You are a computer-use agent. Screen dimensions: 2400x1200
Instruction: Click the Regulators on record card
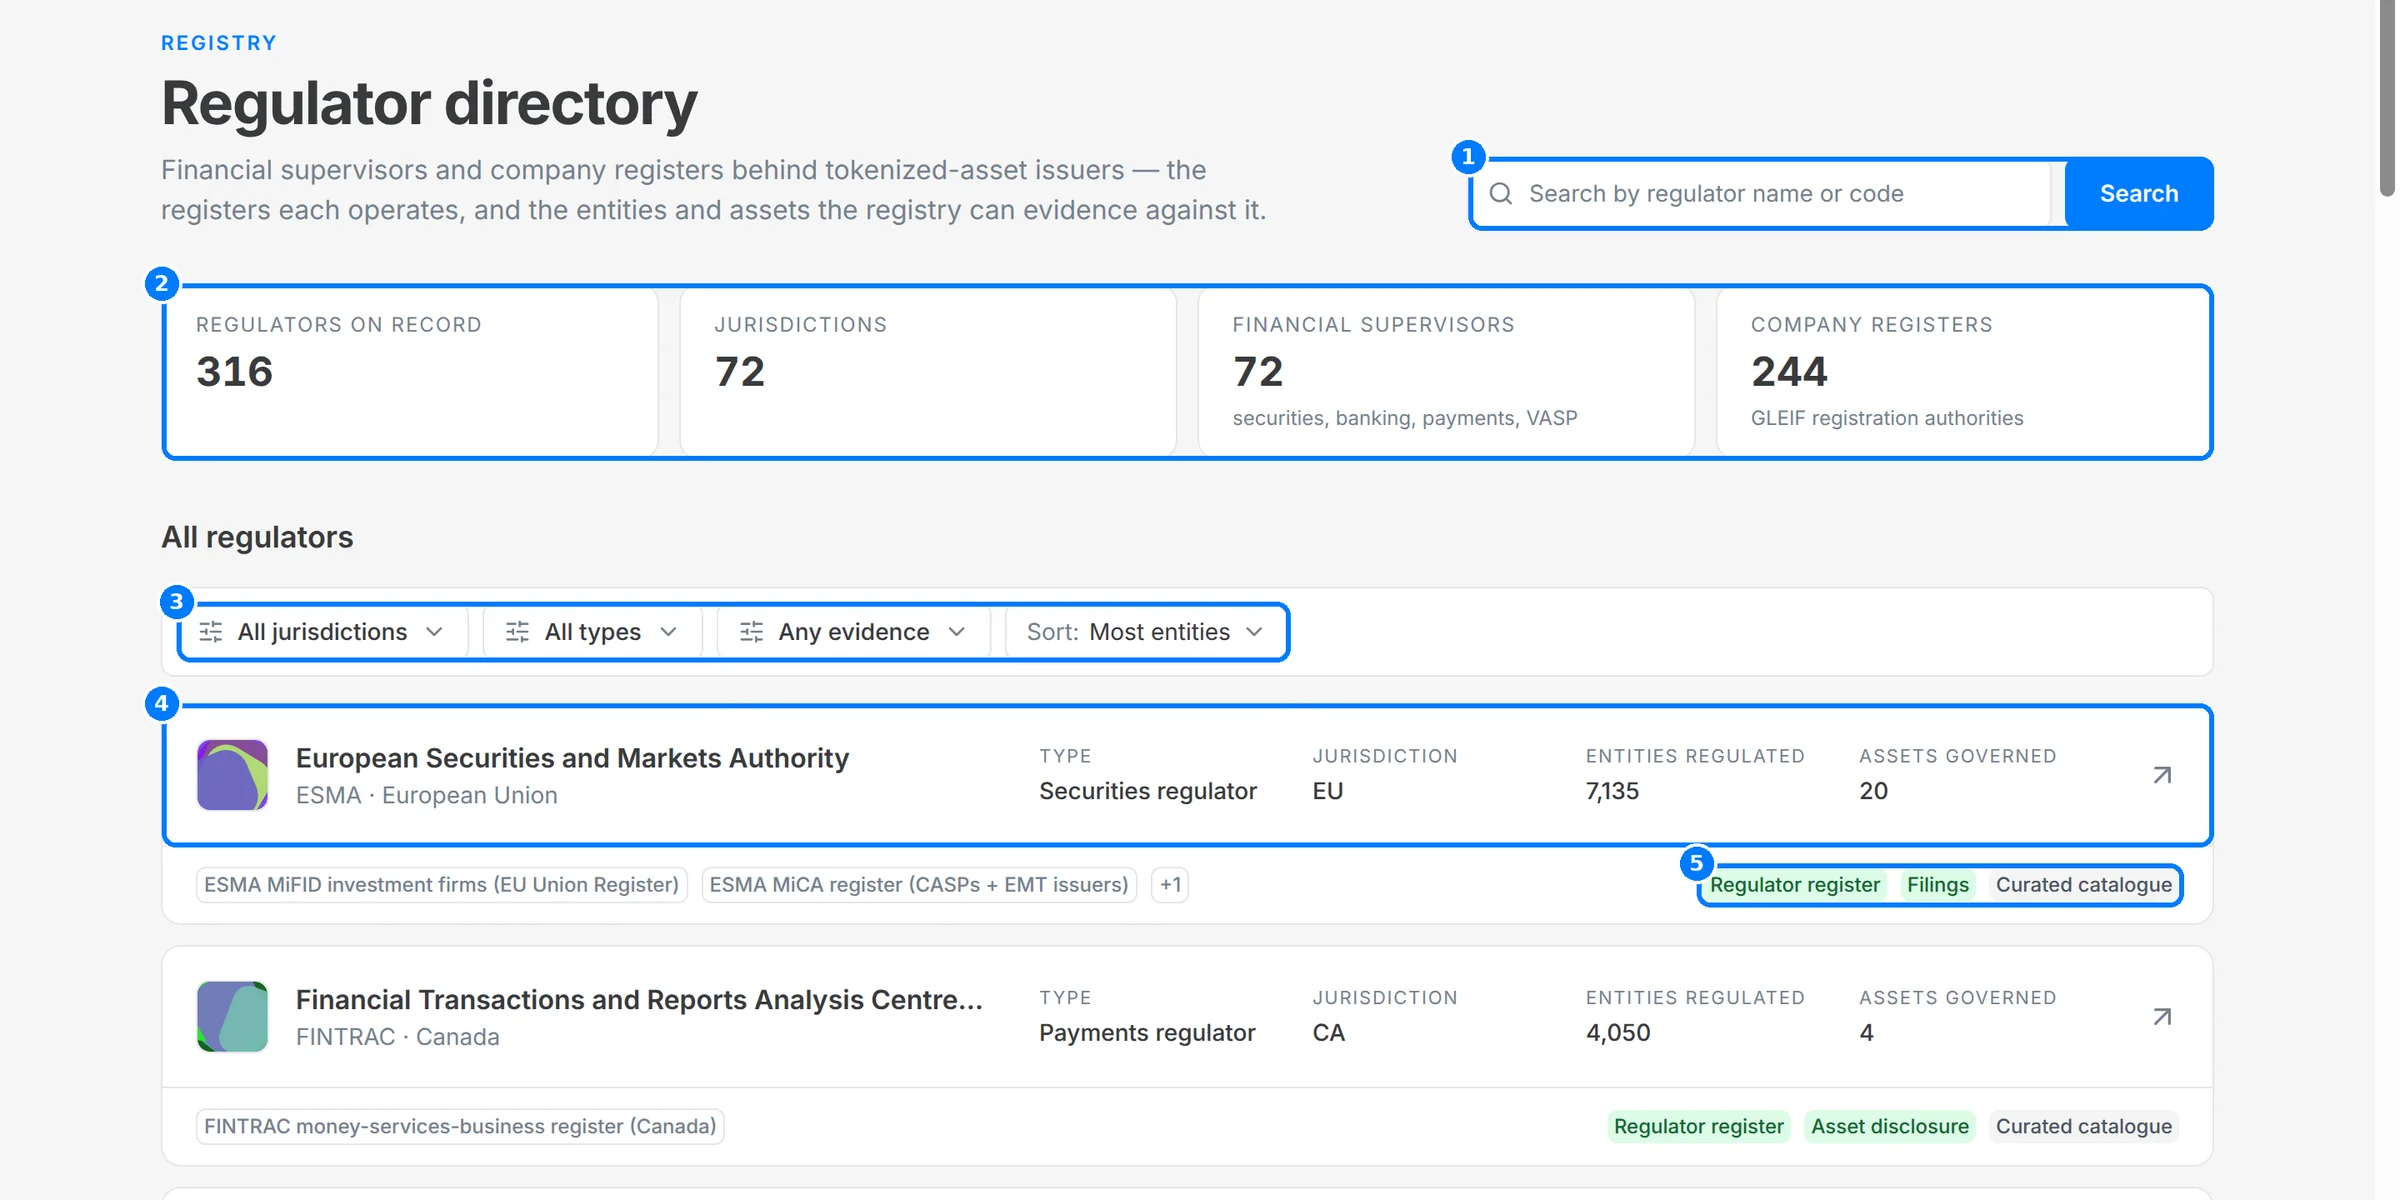coord(411,372)
